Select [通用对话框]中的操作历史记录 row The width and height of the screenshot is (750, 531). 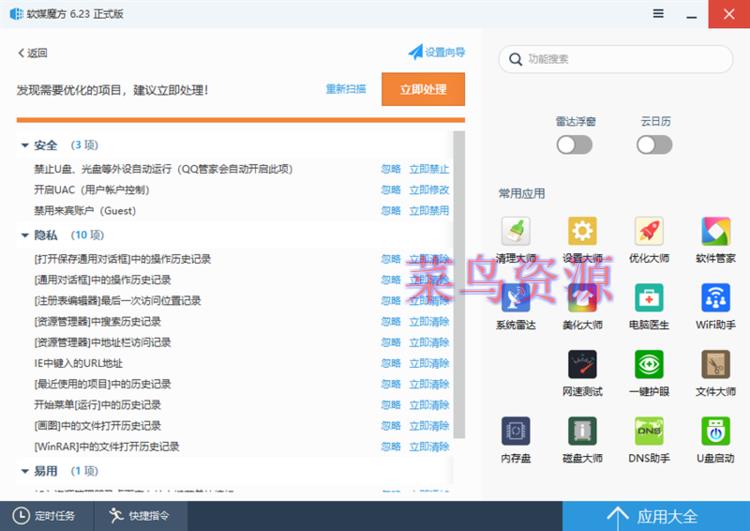[x=234, y=280]
